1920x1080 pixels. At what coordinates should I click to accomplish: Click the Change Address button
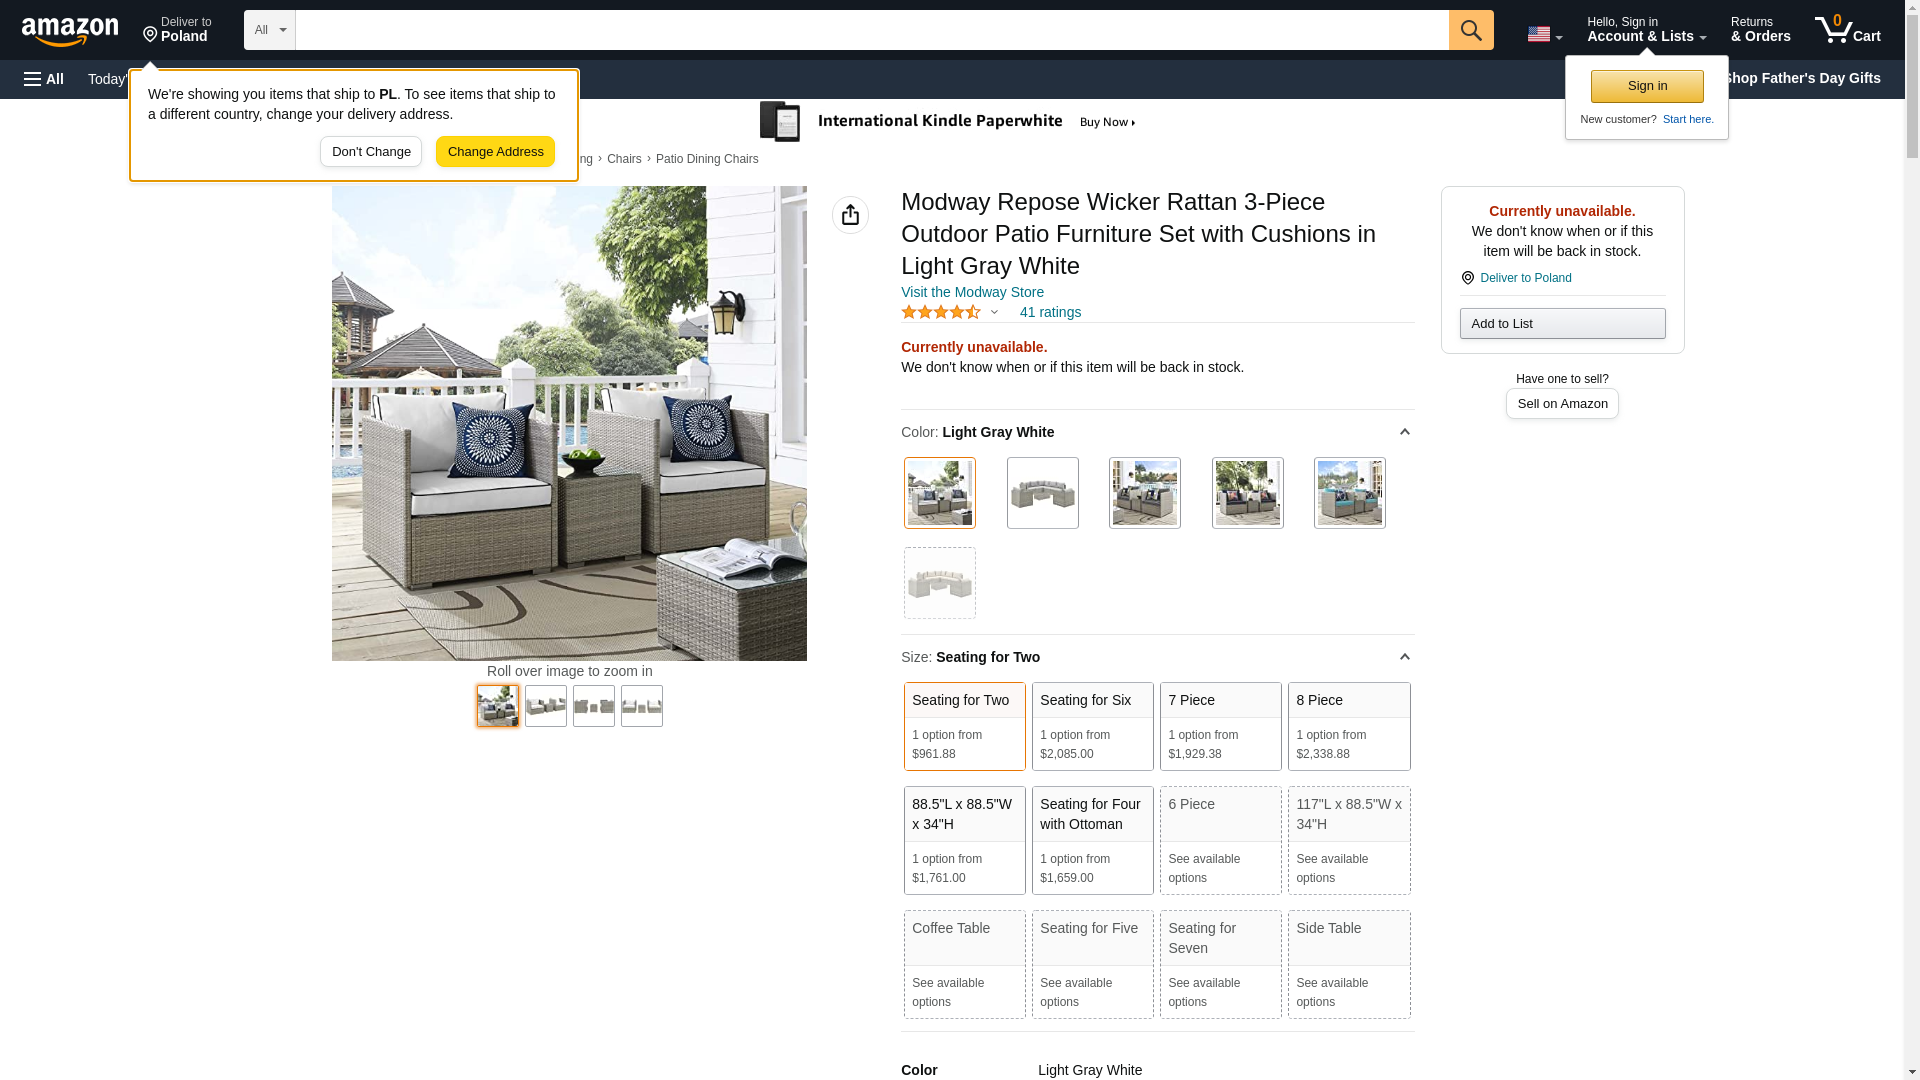[495, 152]
